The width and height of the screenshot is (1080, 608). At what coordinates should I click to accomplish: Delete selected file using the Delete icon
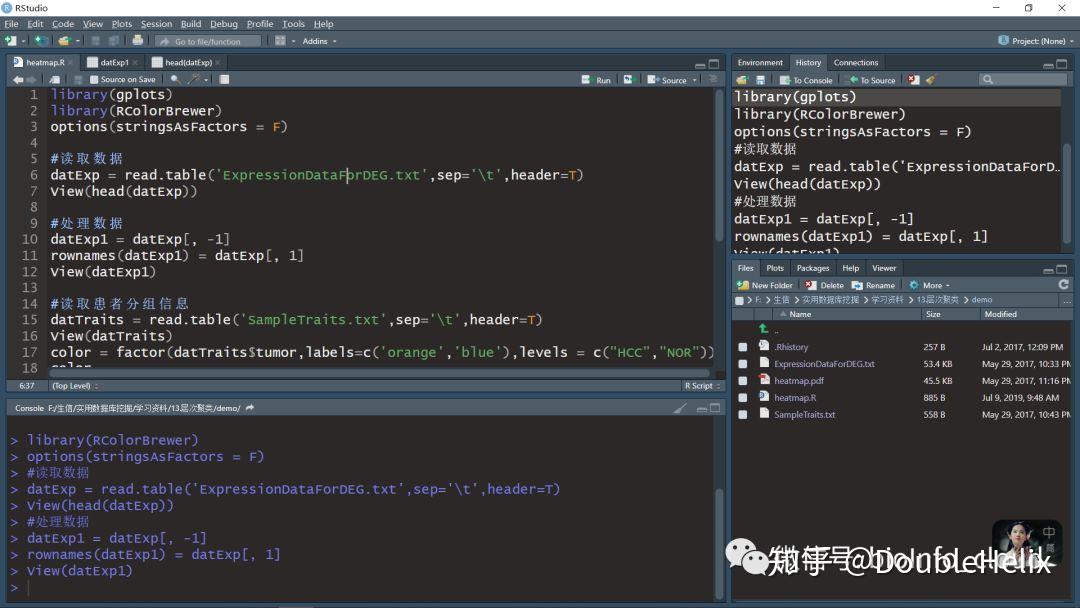pos(825,285)
